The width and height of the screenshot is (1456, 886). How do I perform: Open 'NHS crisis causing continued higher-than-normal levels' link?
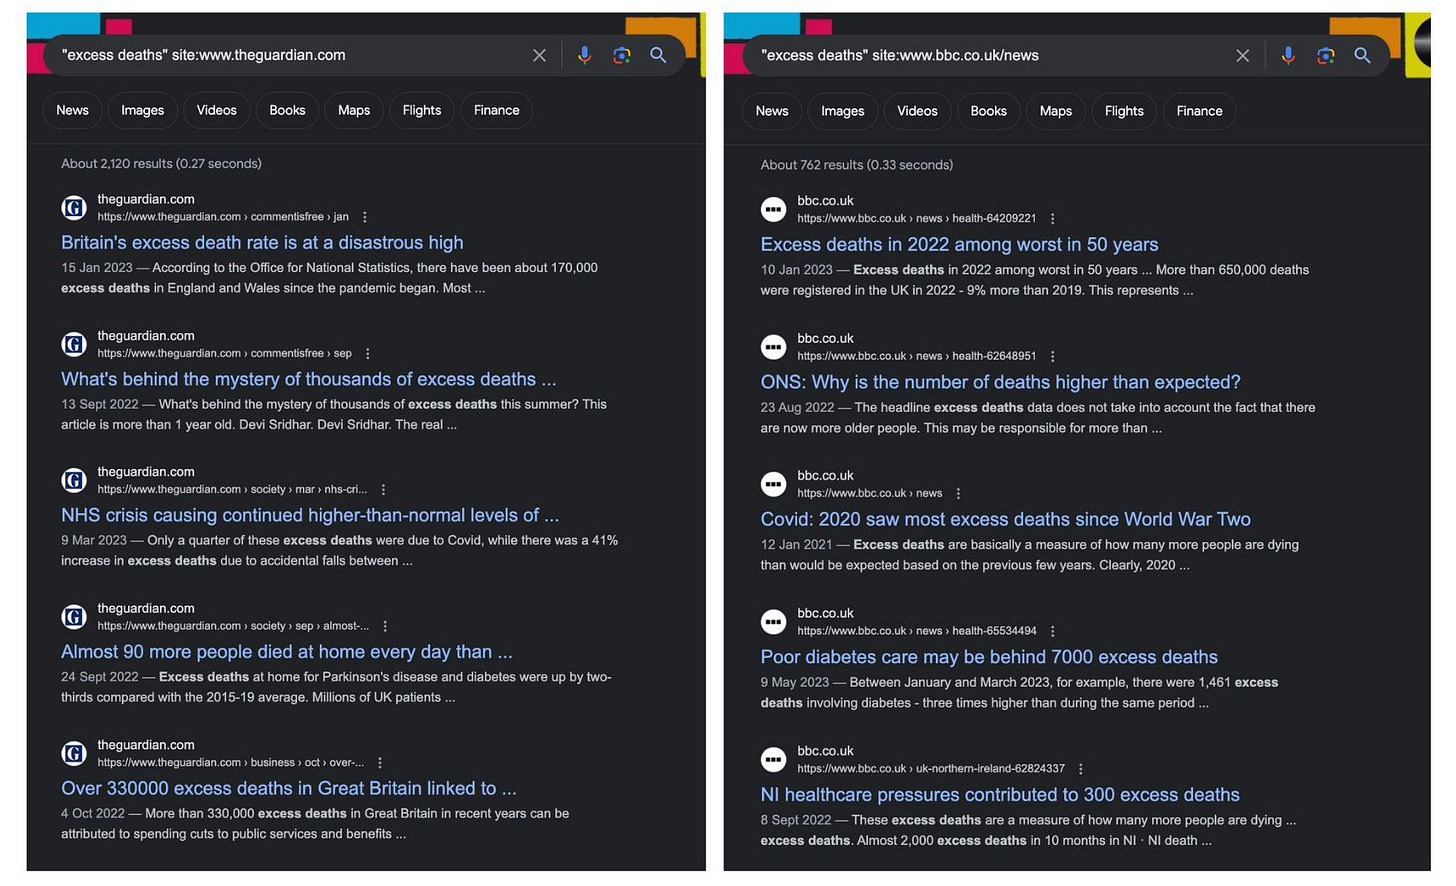coord(310,515)
